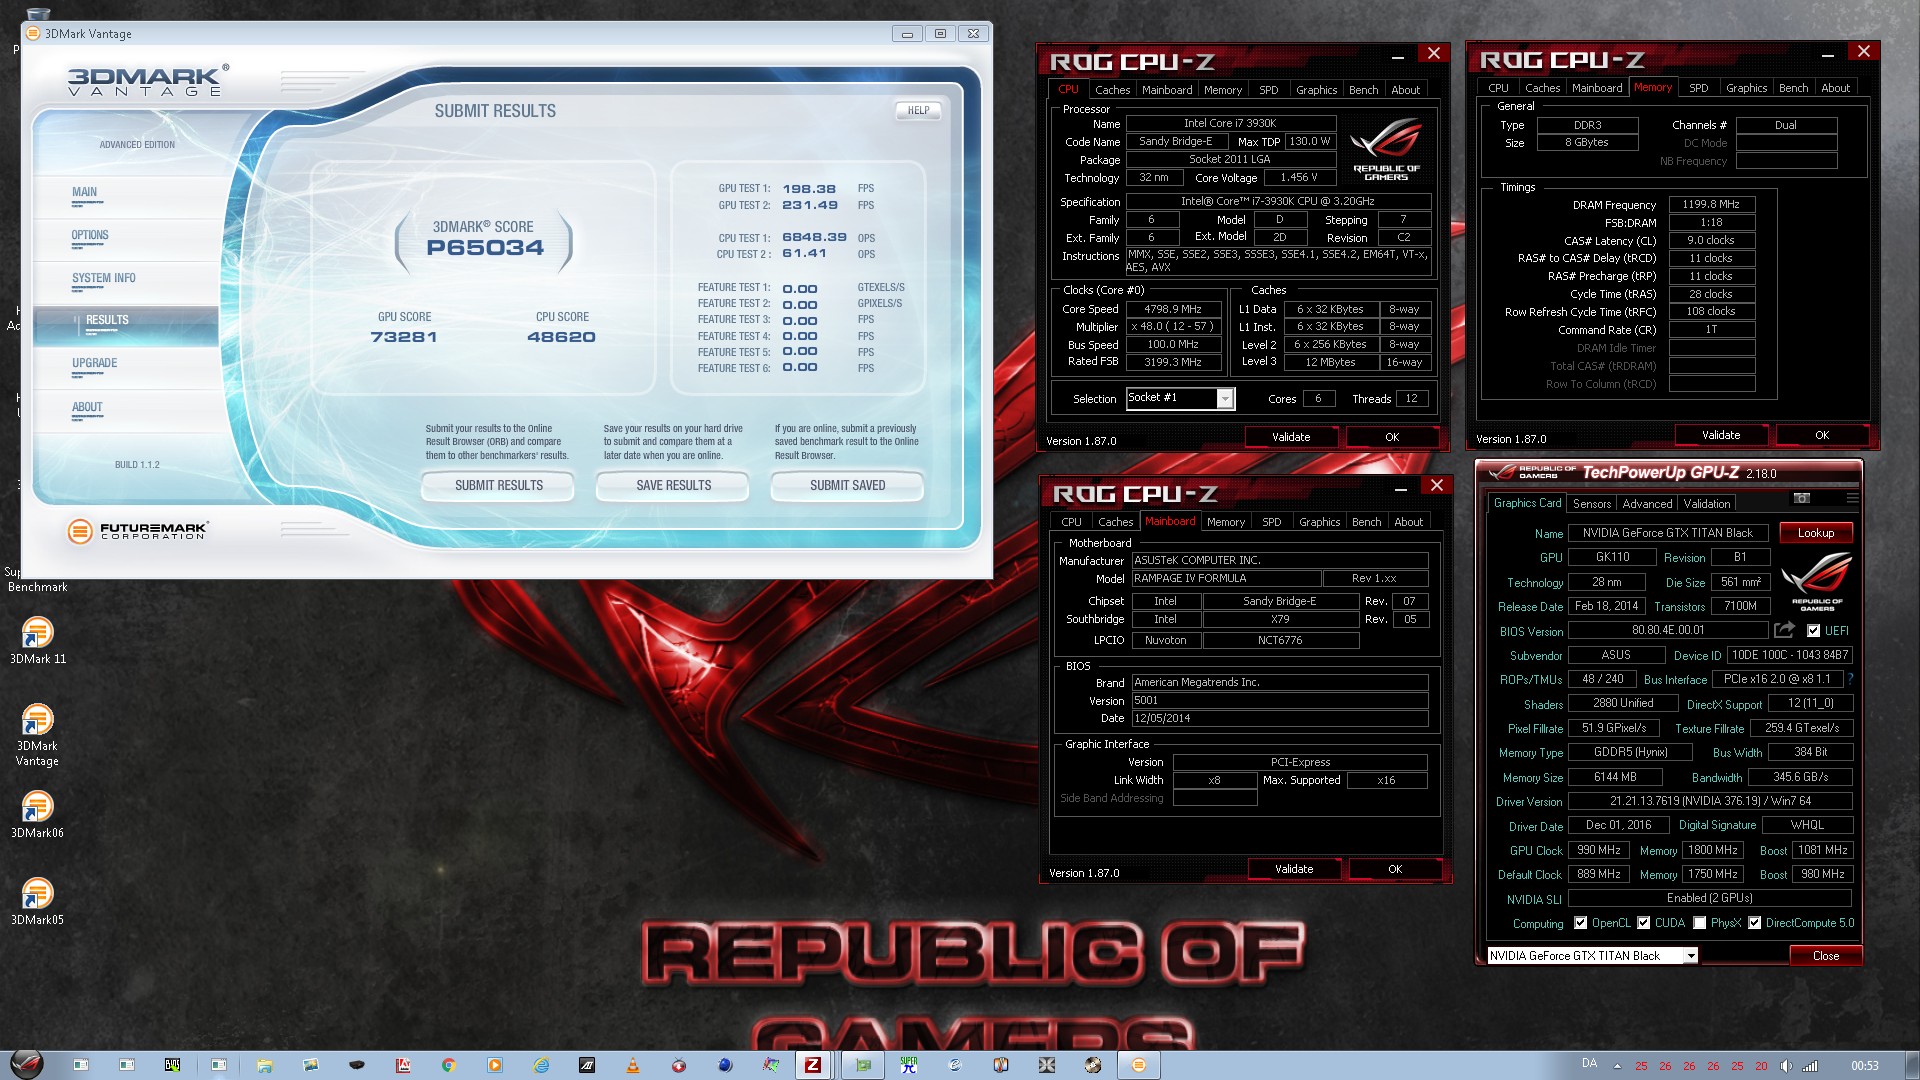Viewport: 1920px width, 1080px height.
Task: Click SUBMIT SAVED button
Action: coord(847,485)
